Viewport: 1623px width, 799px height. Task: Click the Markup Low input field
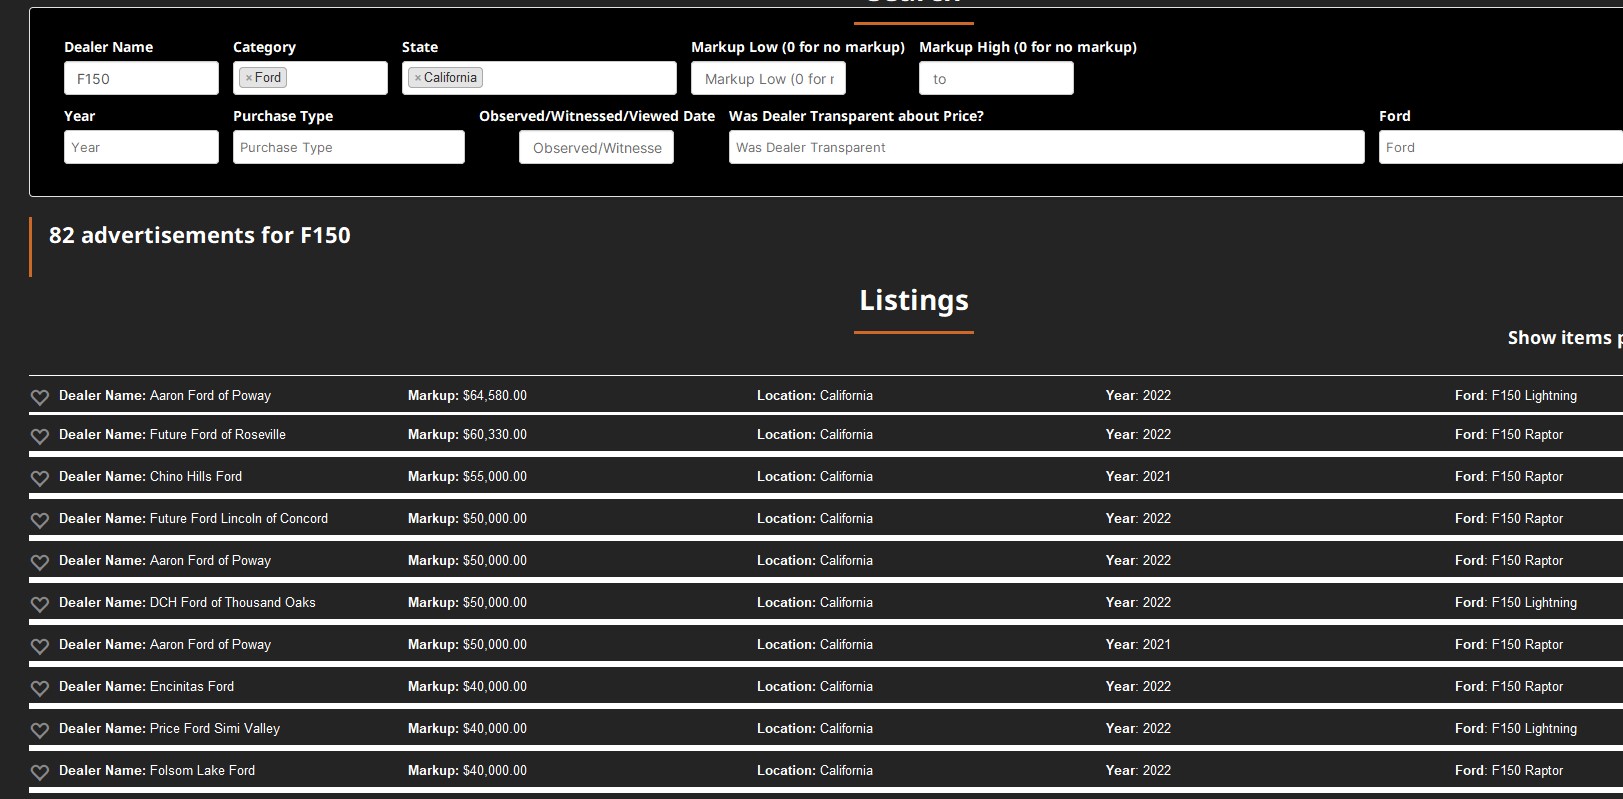click(x=768, y=78)
